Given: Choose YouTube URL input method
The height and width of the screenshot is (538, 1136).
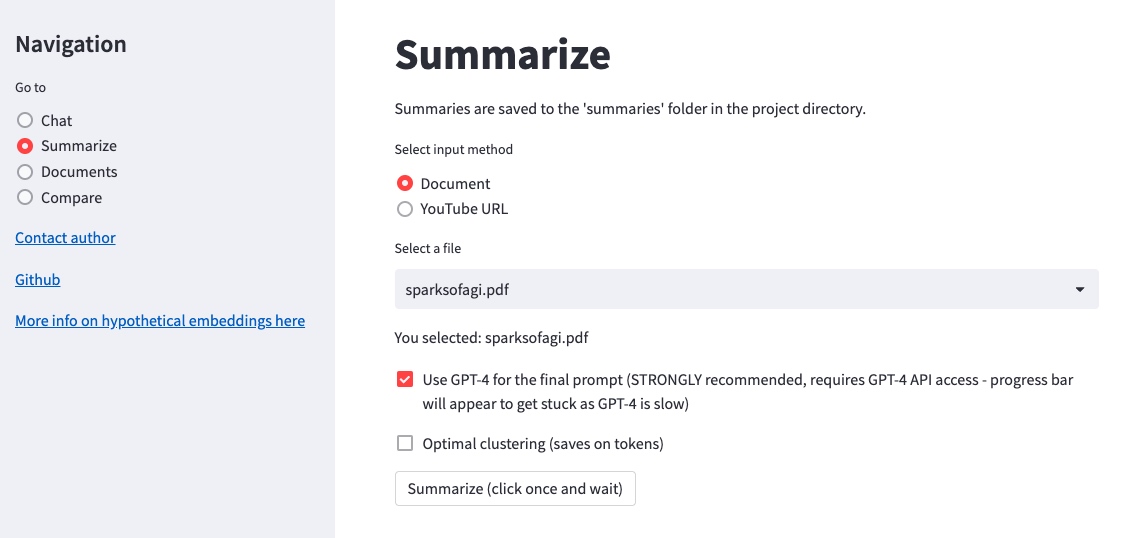Looking at the screenshot, I should point(405,209).
